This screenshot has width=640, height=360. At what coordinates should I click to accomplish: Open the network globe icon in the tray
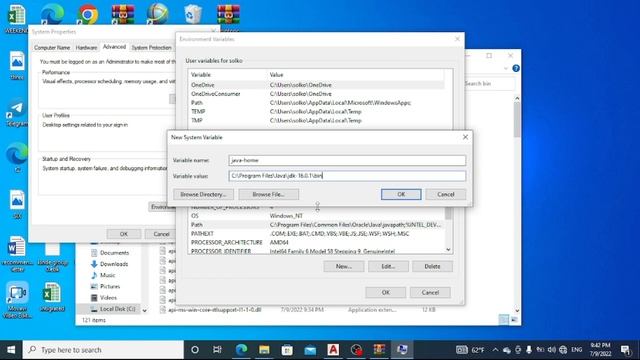pos(563,350)
